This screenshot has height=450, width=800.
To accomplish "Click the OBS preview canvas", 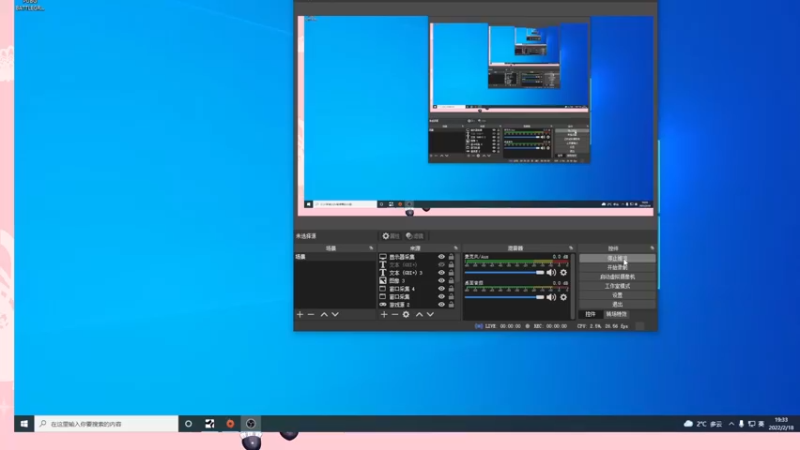I will tap(476, 116).
